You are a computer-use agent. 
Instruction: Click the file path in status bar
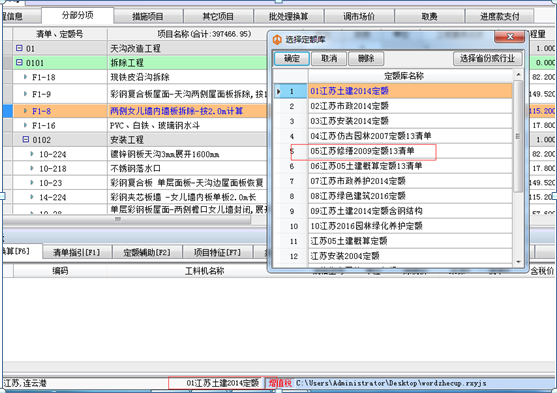tap(391, 383)
